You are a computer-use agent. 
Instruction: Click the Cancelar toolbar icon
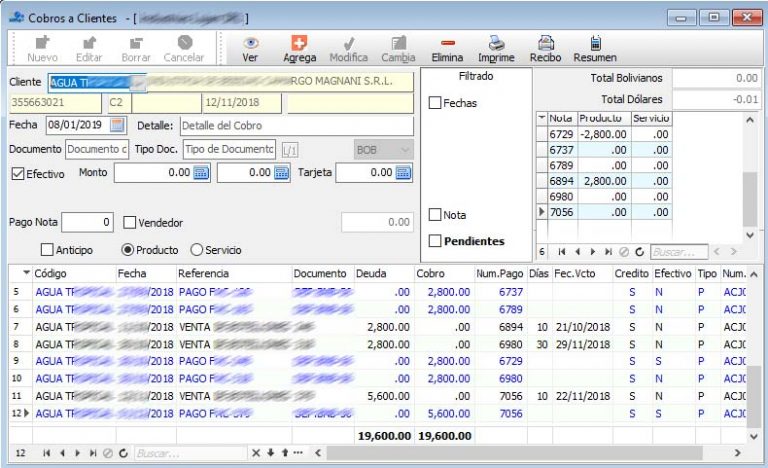pyautogui.click(x=185, y=43)
